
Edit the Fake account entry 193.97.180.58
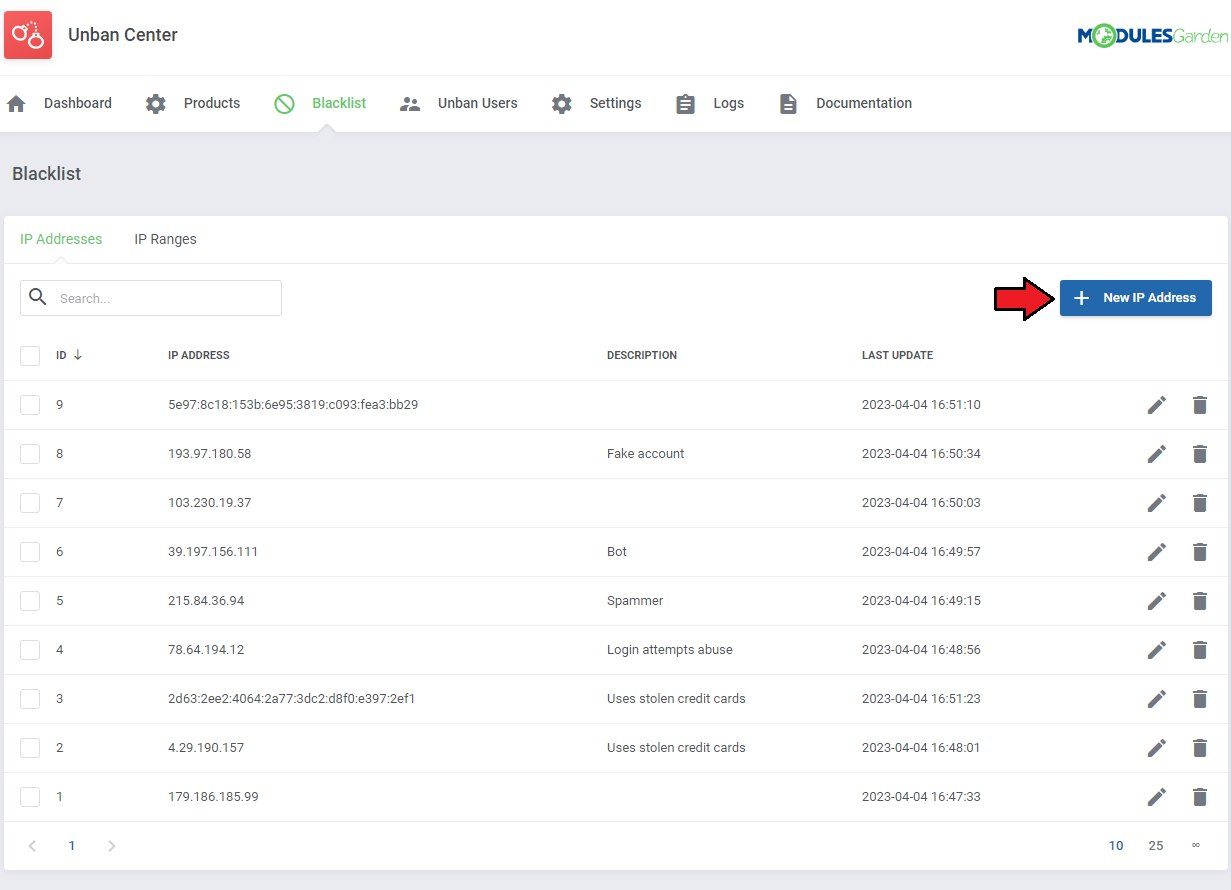[x=1157, y=454]
